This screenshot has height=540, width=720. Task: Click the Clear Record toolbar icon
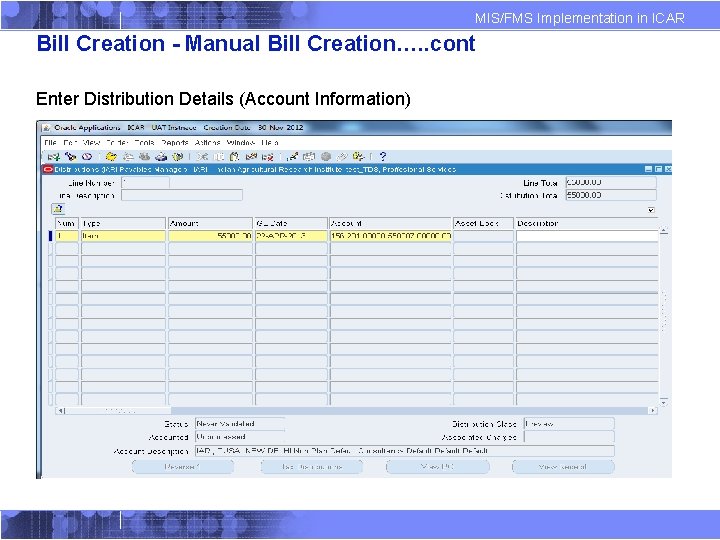coord(251,157)
